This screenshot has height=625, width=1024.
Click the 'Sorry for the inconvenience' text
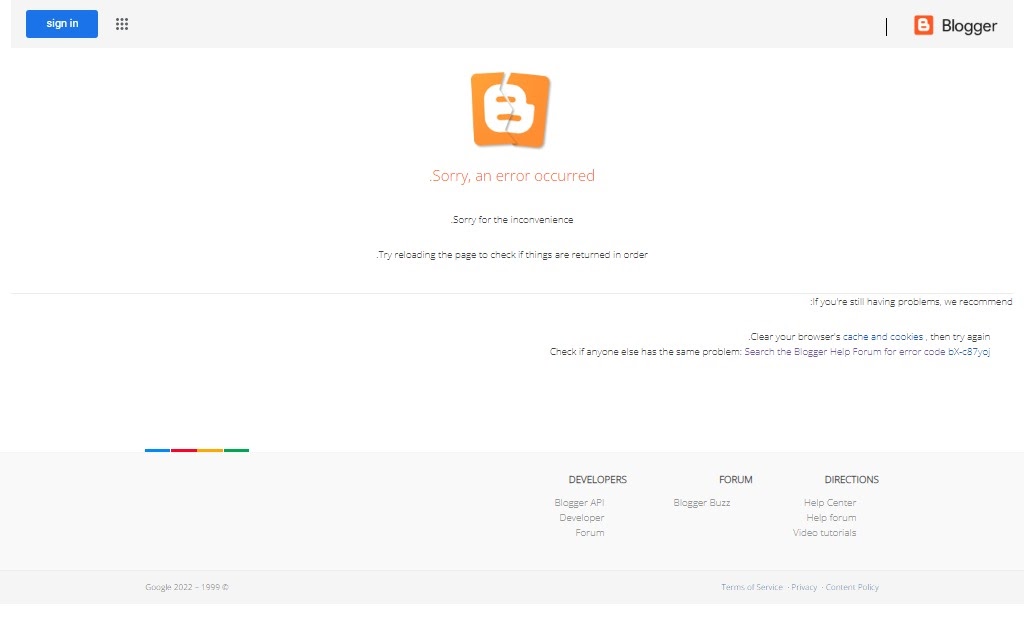(x=512, y=220)
